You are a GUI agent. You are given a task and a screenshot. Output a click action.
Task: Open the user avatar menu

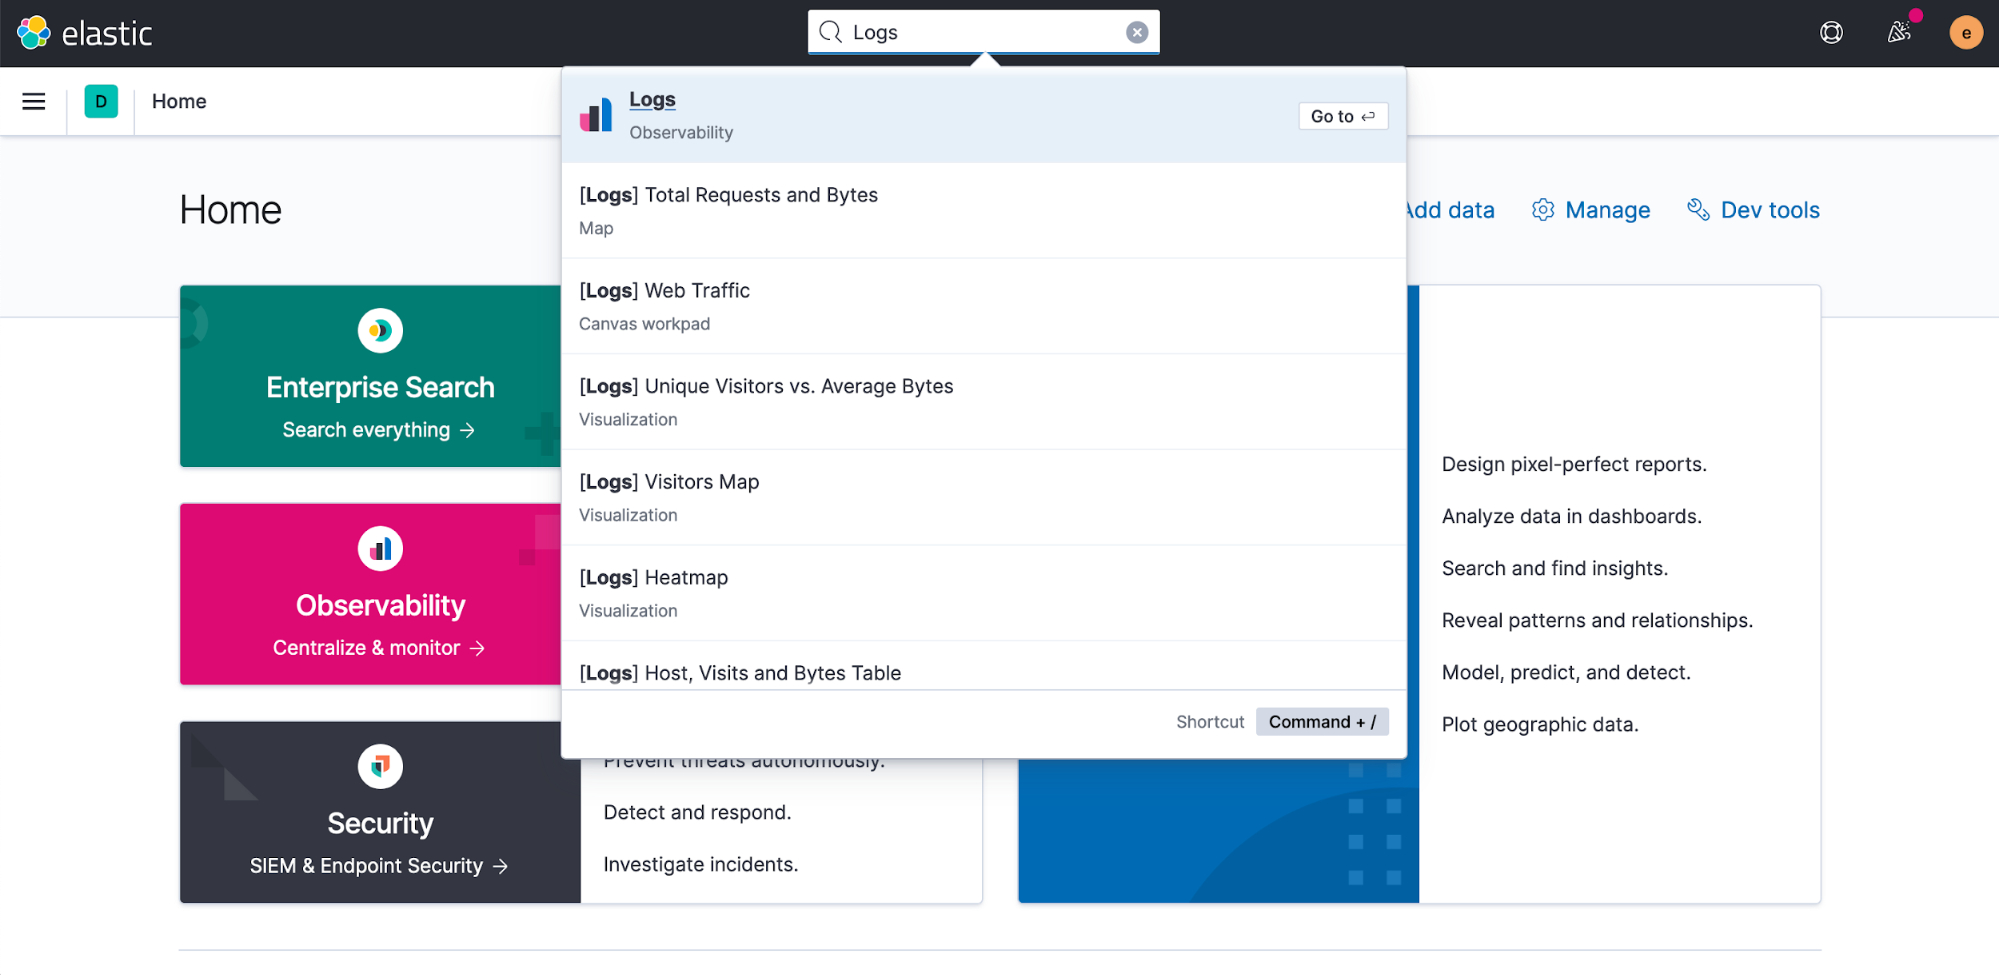(1966, 33)
